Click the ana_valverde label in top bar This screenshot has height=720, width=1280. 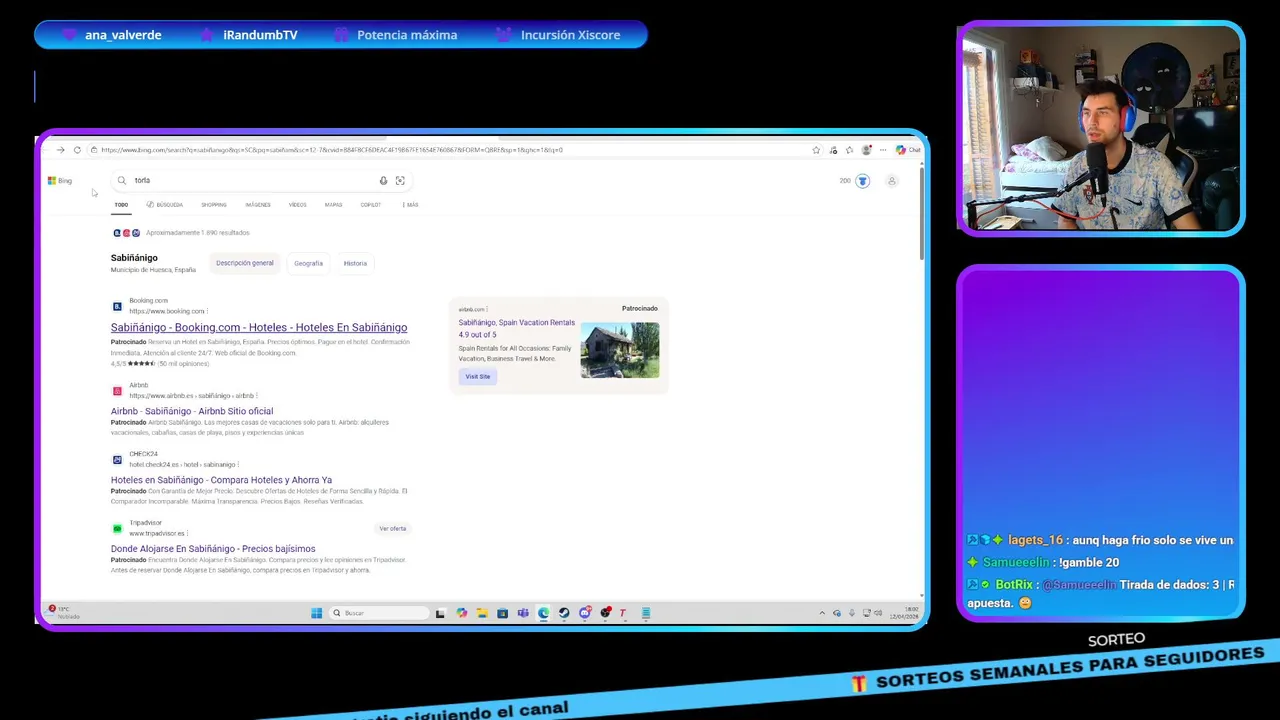coord(123,35)
